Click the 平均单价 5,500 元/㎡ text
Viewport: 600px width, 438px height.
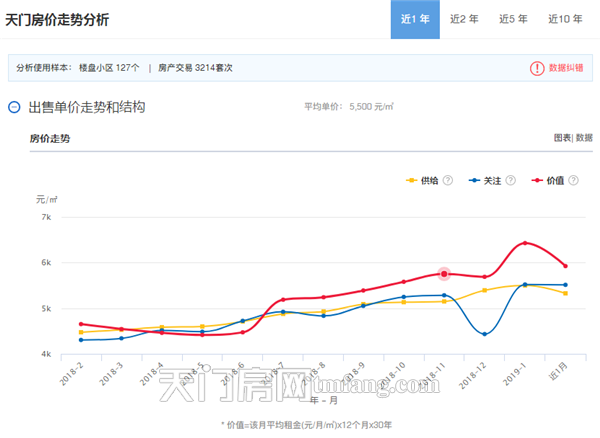349,107
